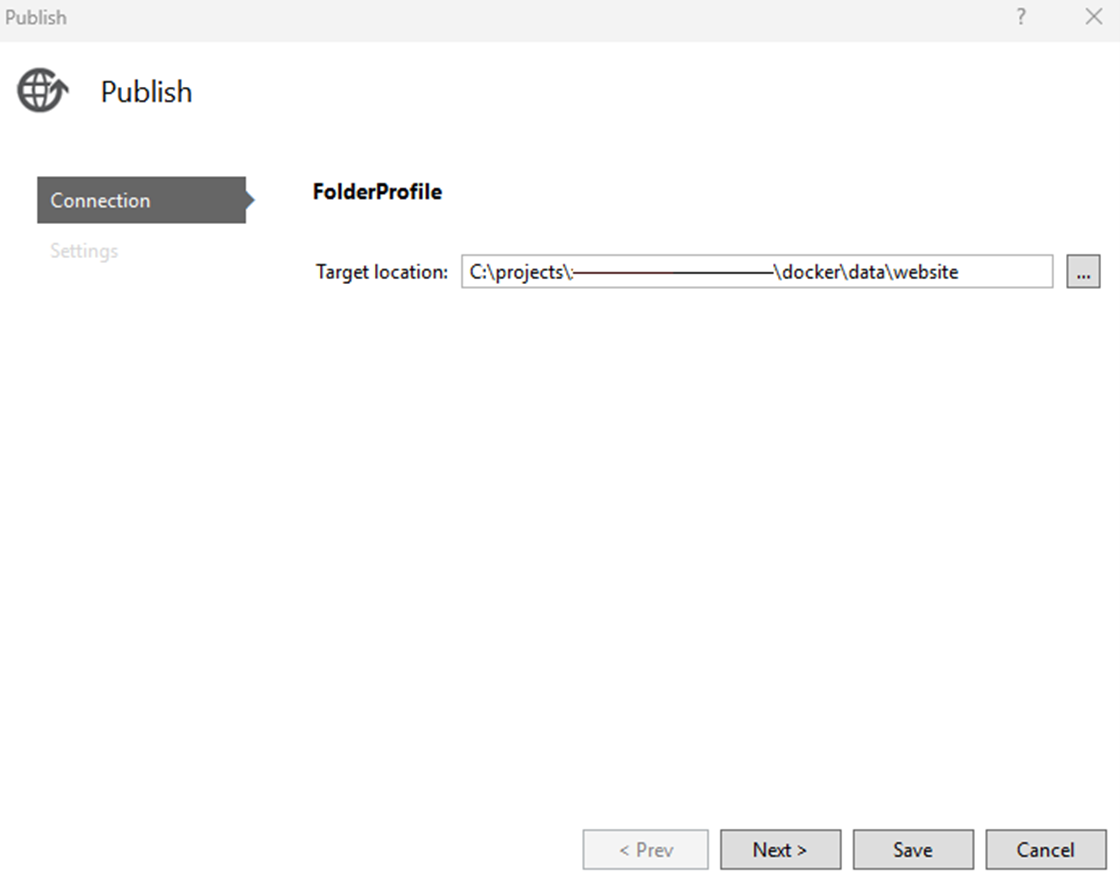Viewport: 1120px width, 886px height.
Task: Open the folder browse ellipsis button
Action: click(x=1083, y=271)
